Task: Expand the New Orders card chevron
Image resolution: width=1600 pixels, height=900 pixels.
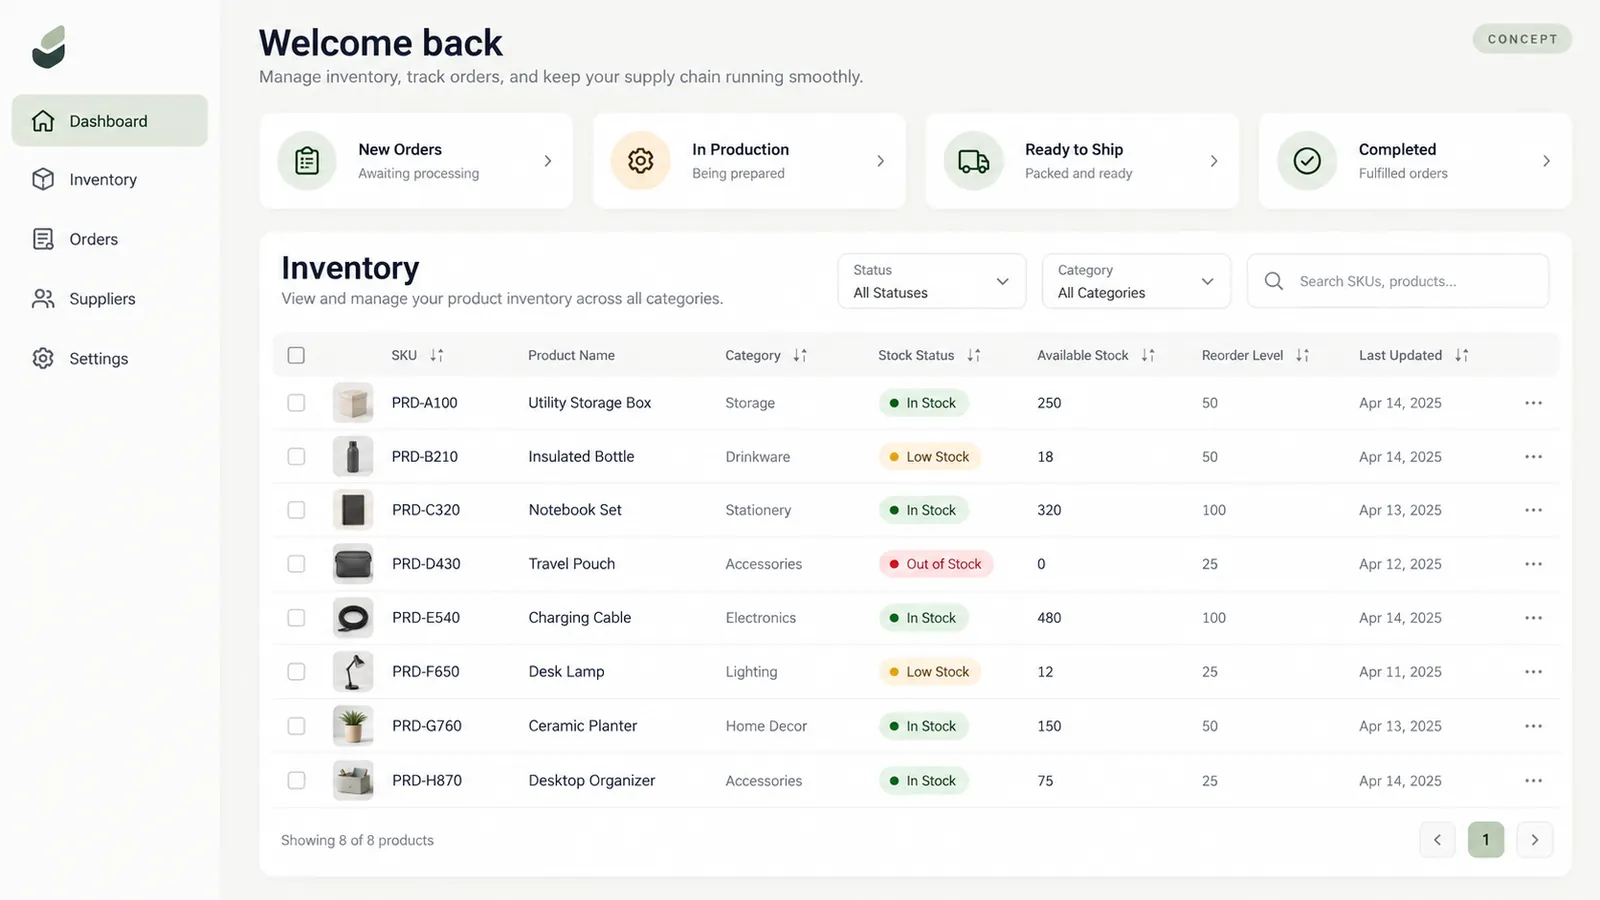Action: tap(548, 161)
